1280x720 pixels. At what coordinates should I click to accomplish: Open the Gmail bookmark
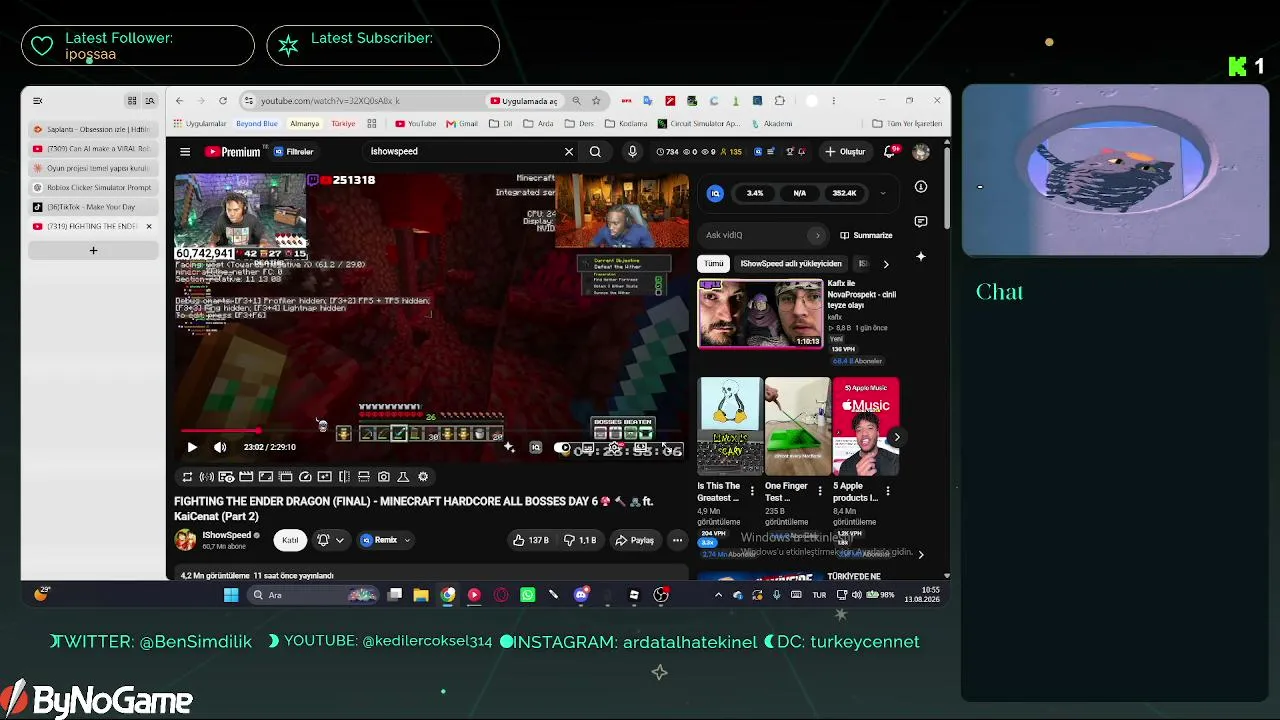tap(461, 124)
